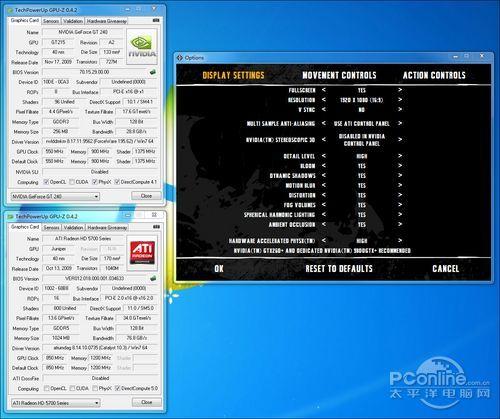Click right arrow next to Resolution setting
Image resolution: width=500 pixels, height=419 pixels.
pyautogui.click(x=400, y=100)
